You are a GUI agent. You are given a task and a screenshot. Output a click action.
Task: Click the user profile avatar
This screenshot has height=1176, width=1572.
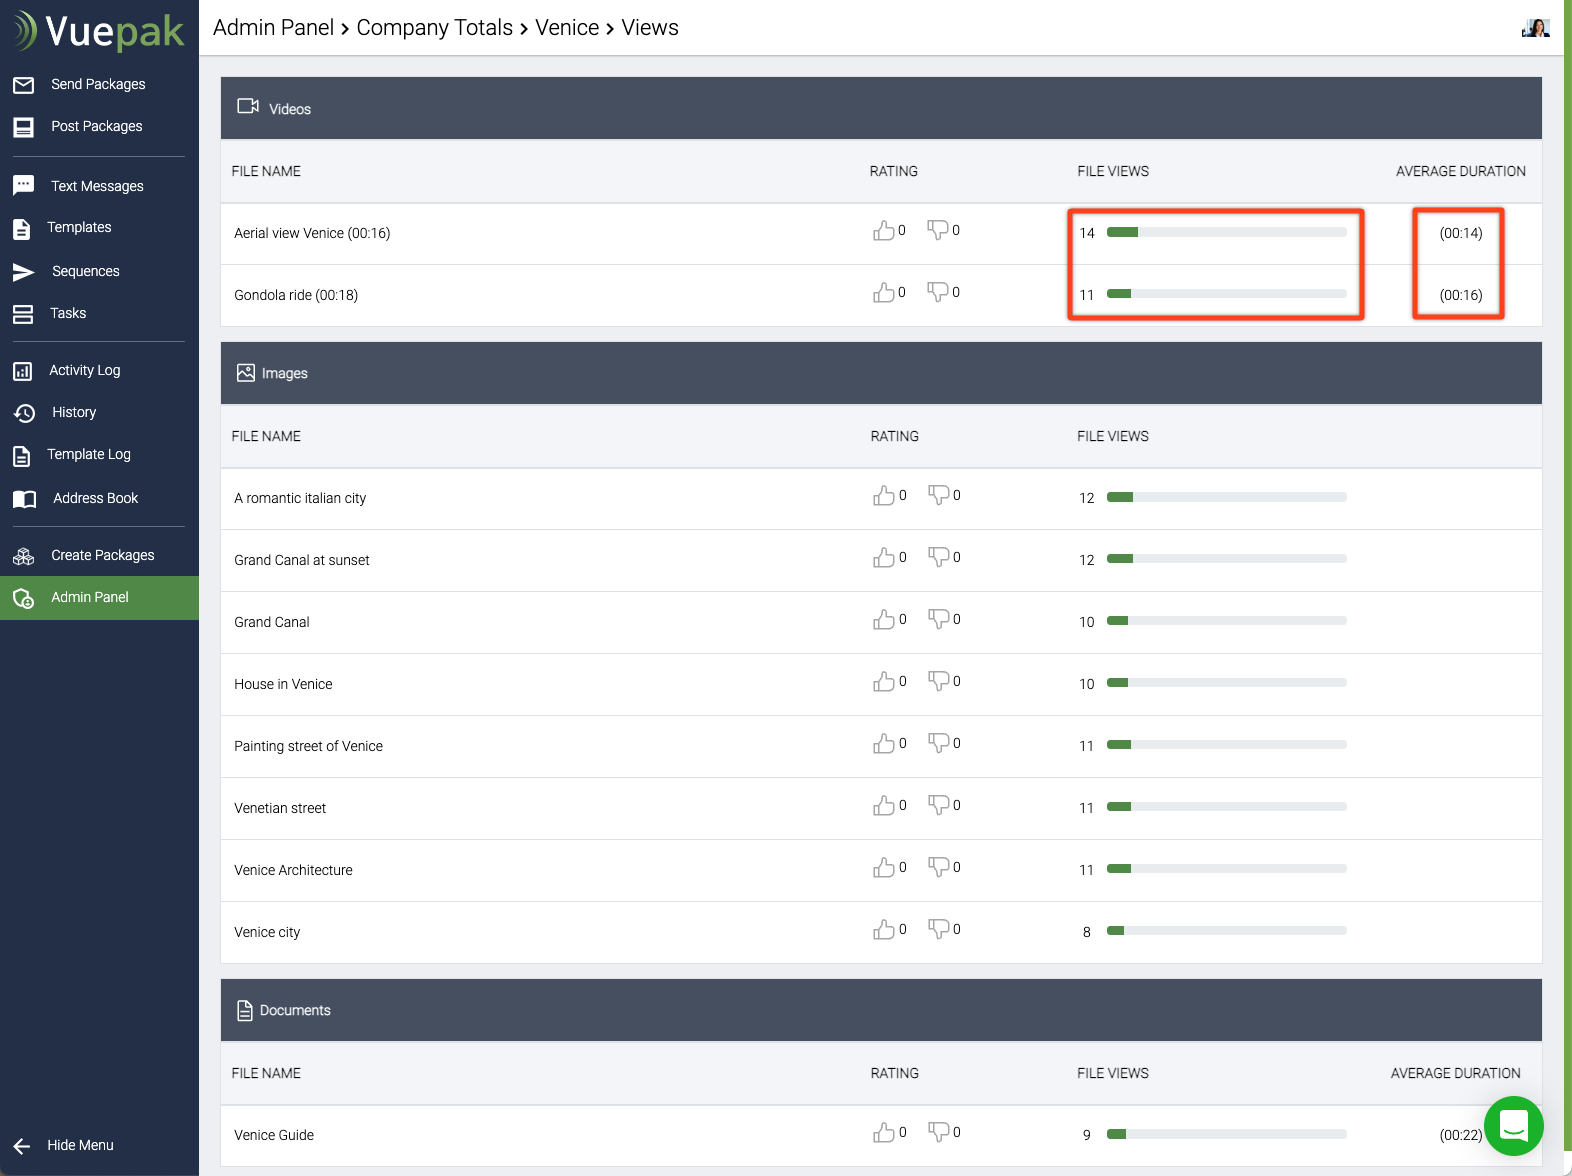(1535, 28)
